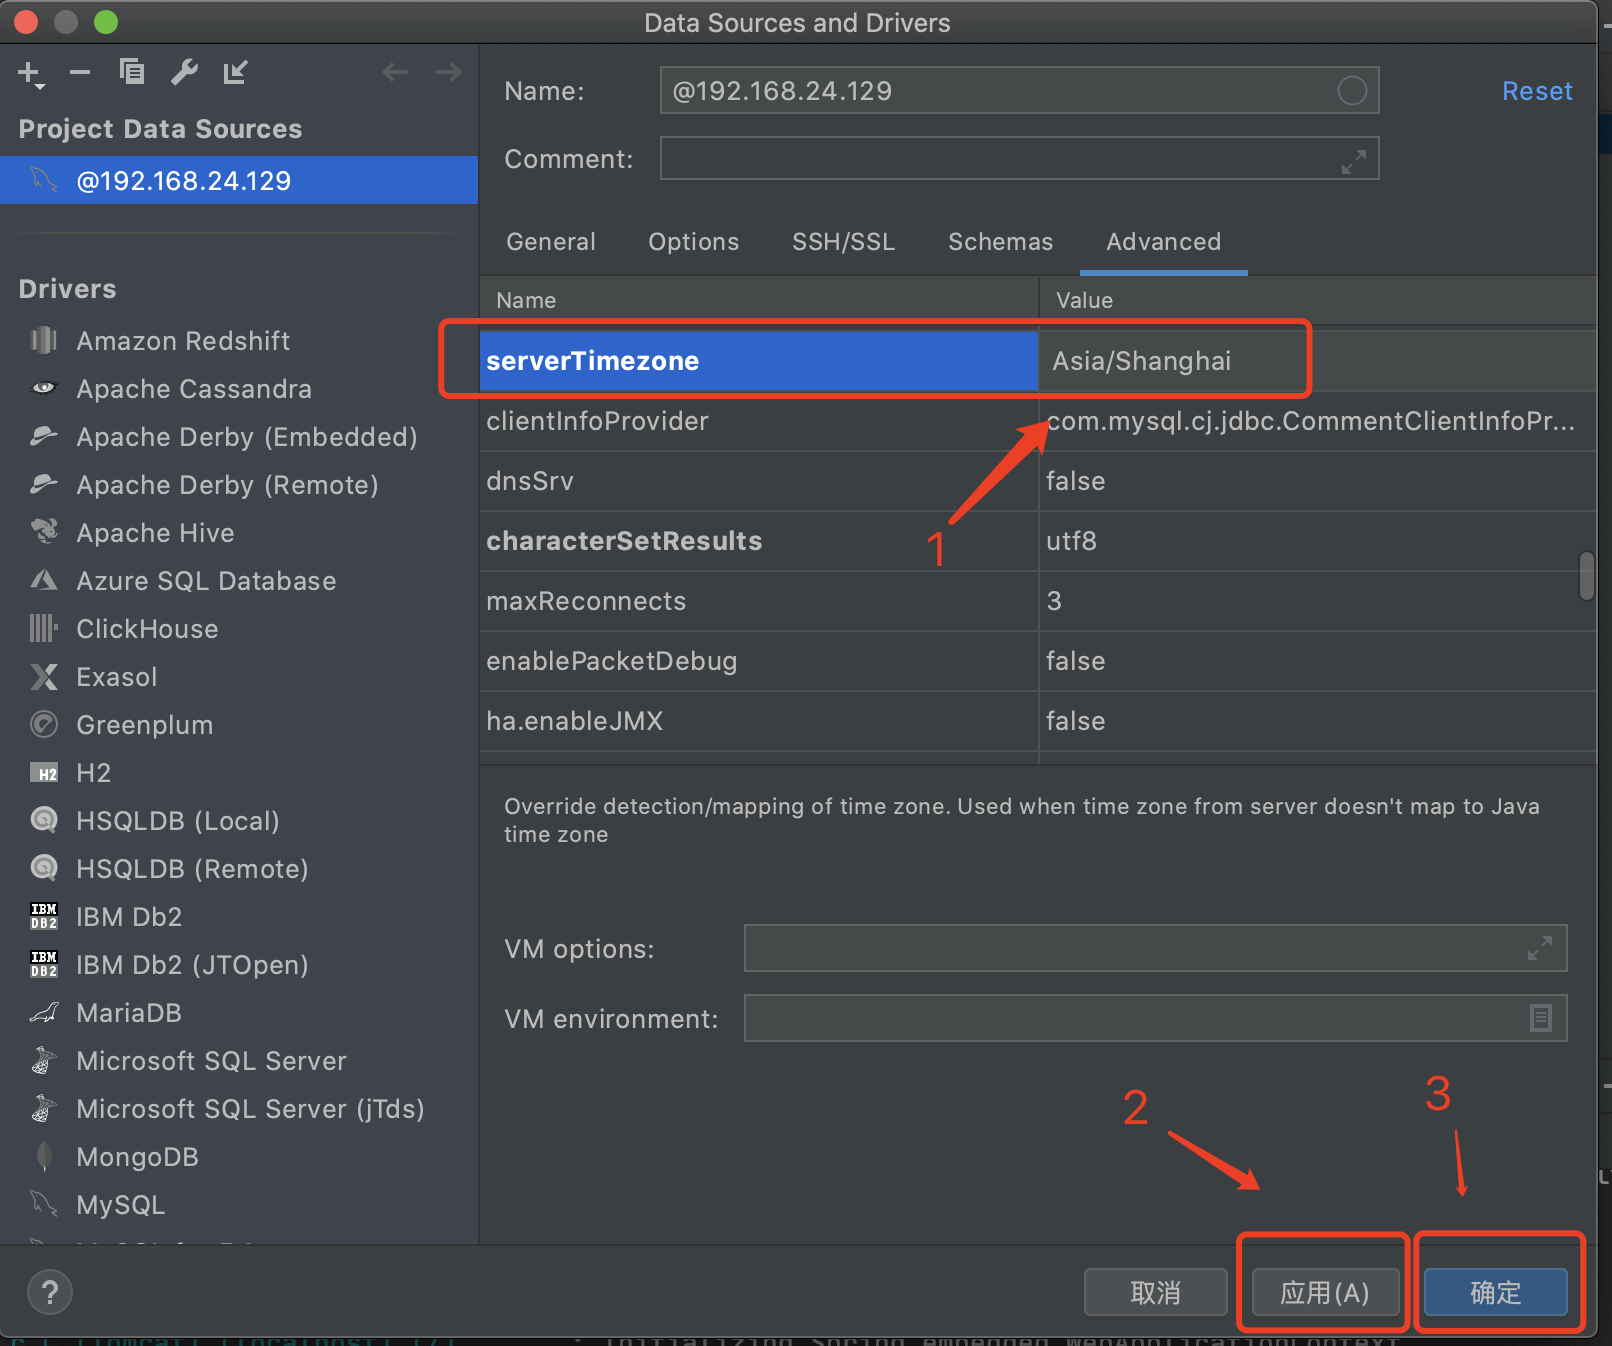Viewport: 1612px width, 1346px height.
Task: Select HSQLDB (Remote) driver
Action: [239, 869]
